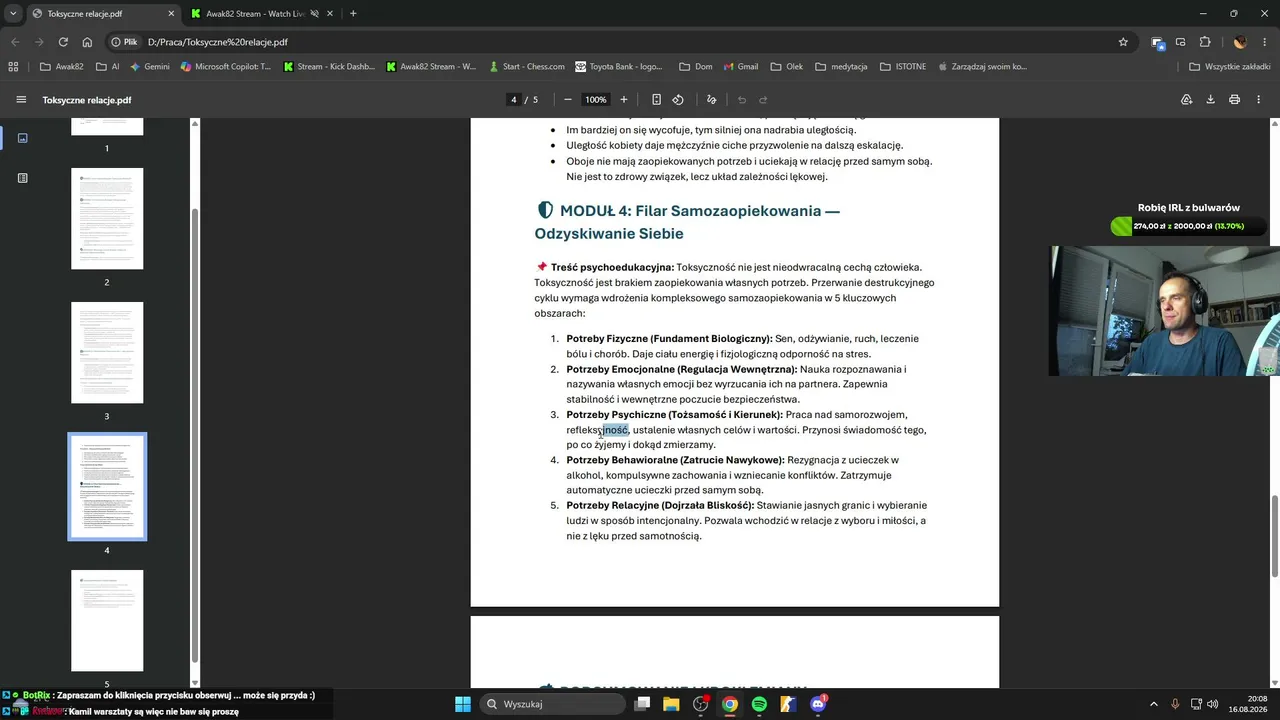The image size is (1280, 720).
Task: Open the Start - Chess.com bookmark
Action: [x=527, y=67]
